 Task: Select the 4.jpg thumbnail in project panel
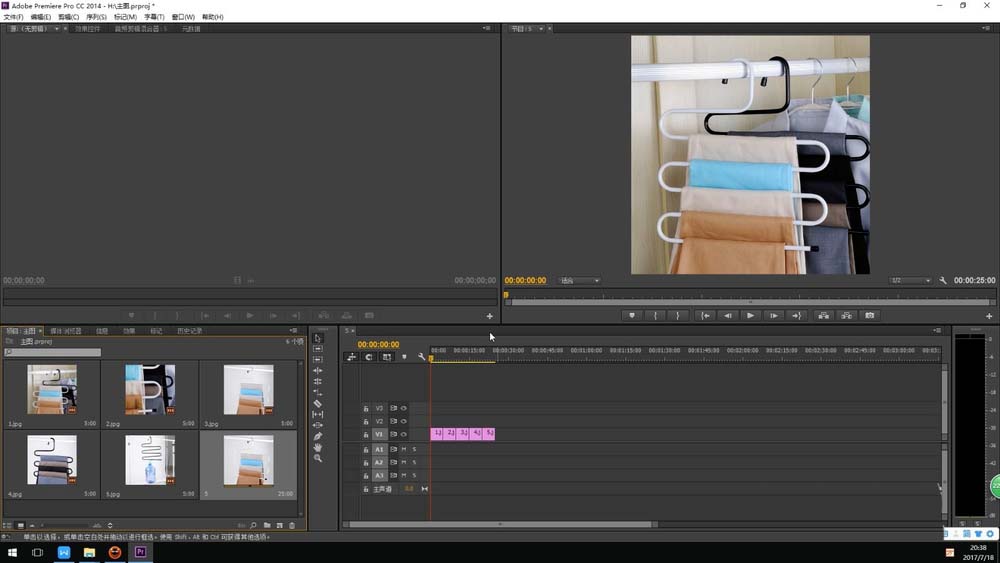click(51, 461)
